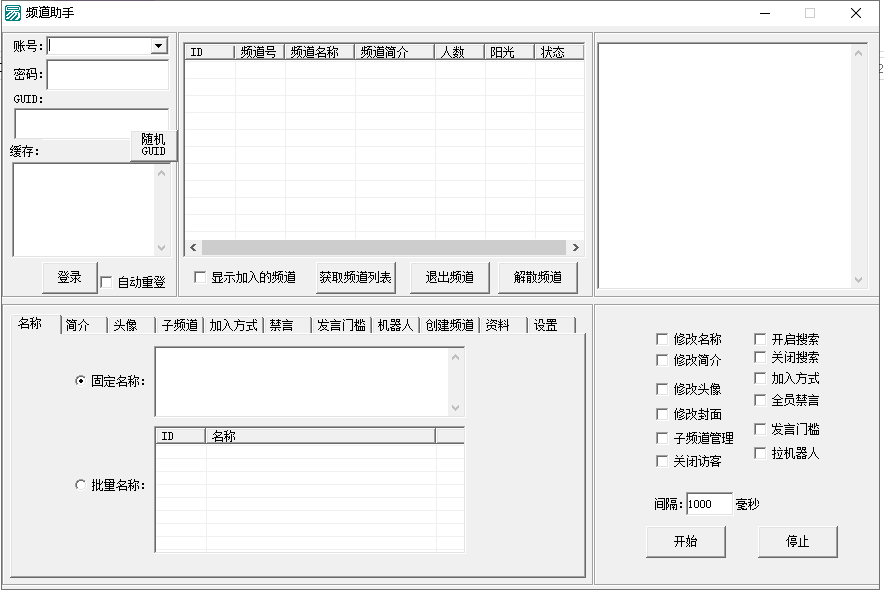Click the 解散频道 button
This screenshot has width=884, height=594.
coord(537,277)
